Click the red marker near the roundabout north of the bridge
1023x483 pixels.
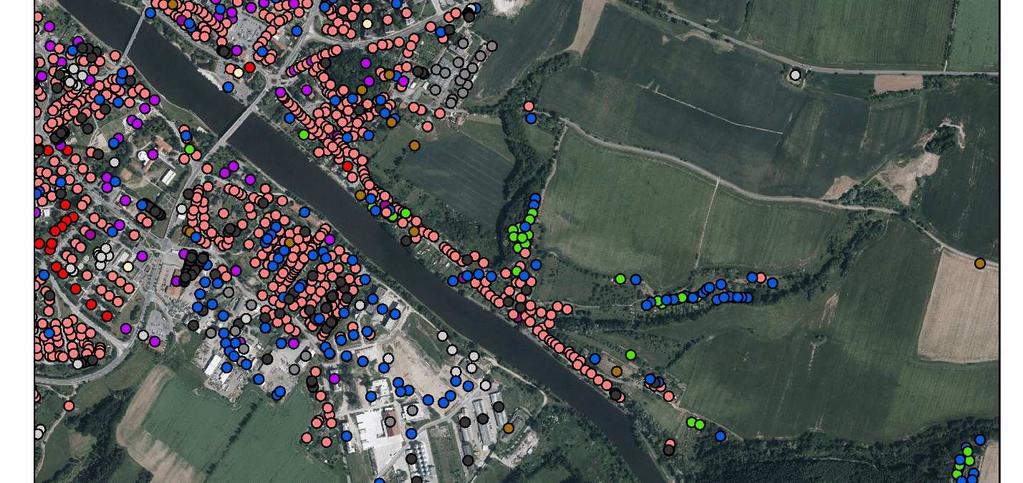249,67
